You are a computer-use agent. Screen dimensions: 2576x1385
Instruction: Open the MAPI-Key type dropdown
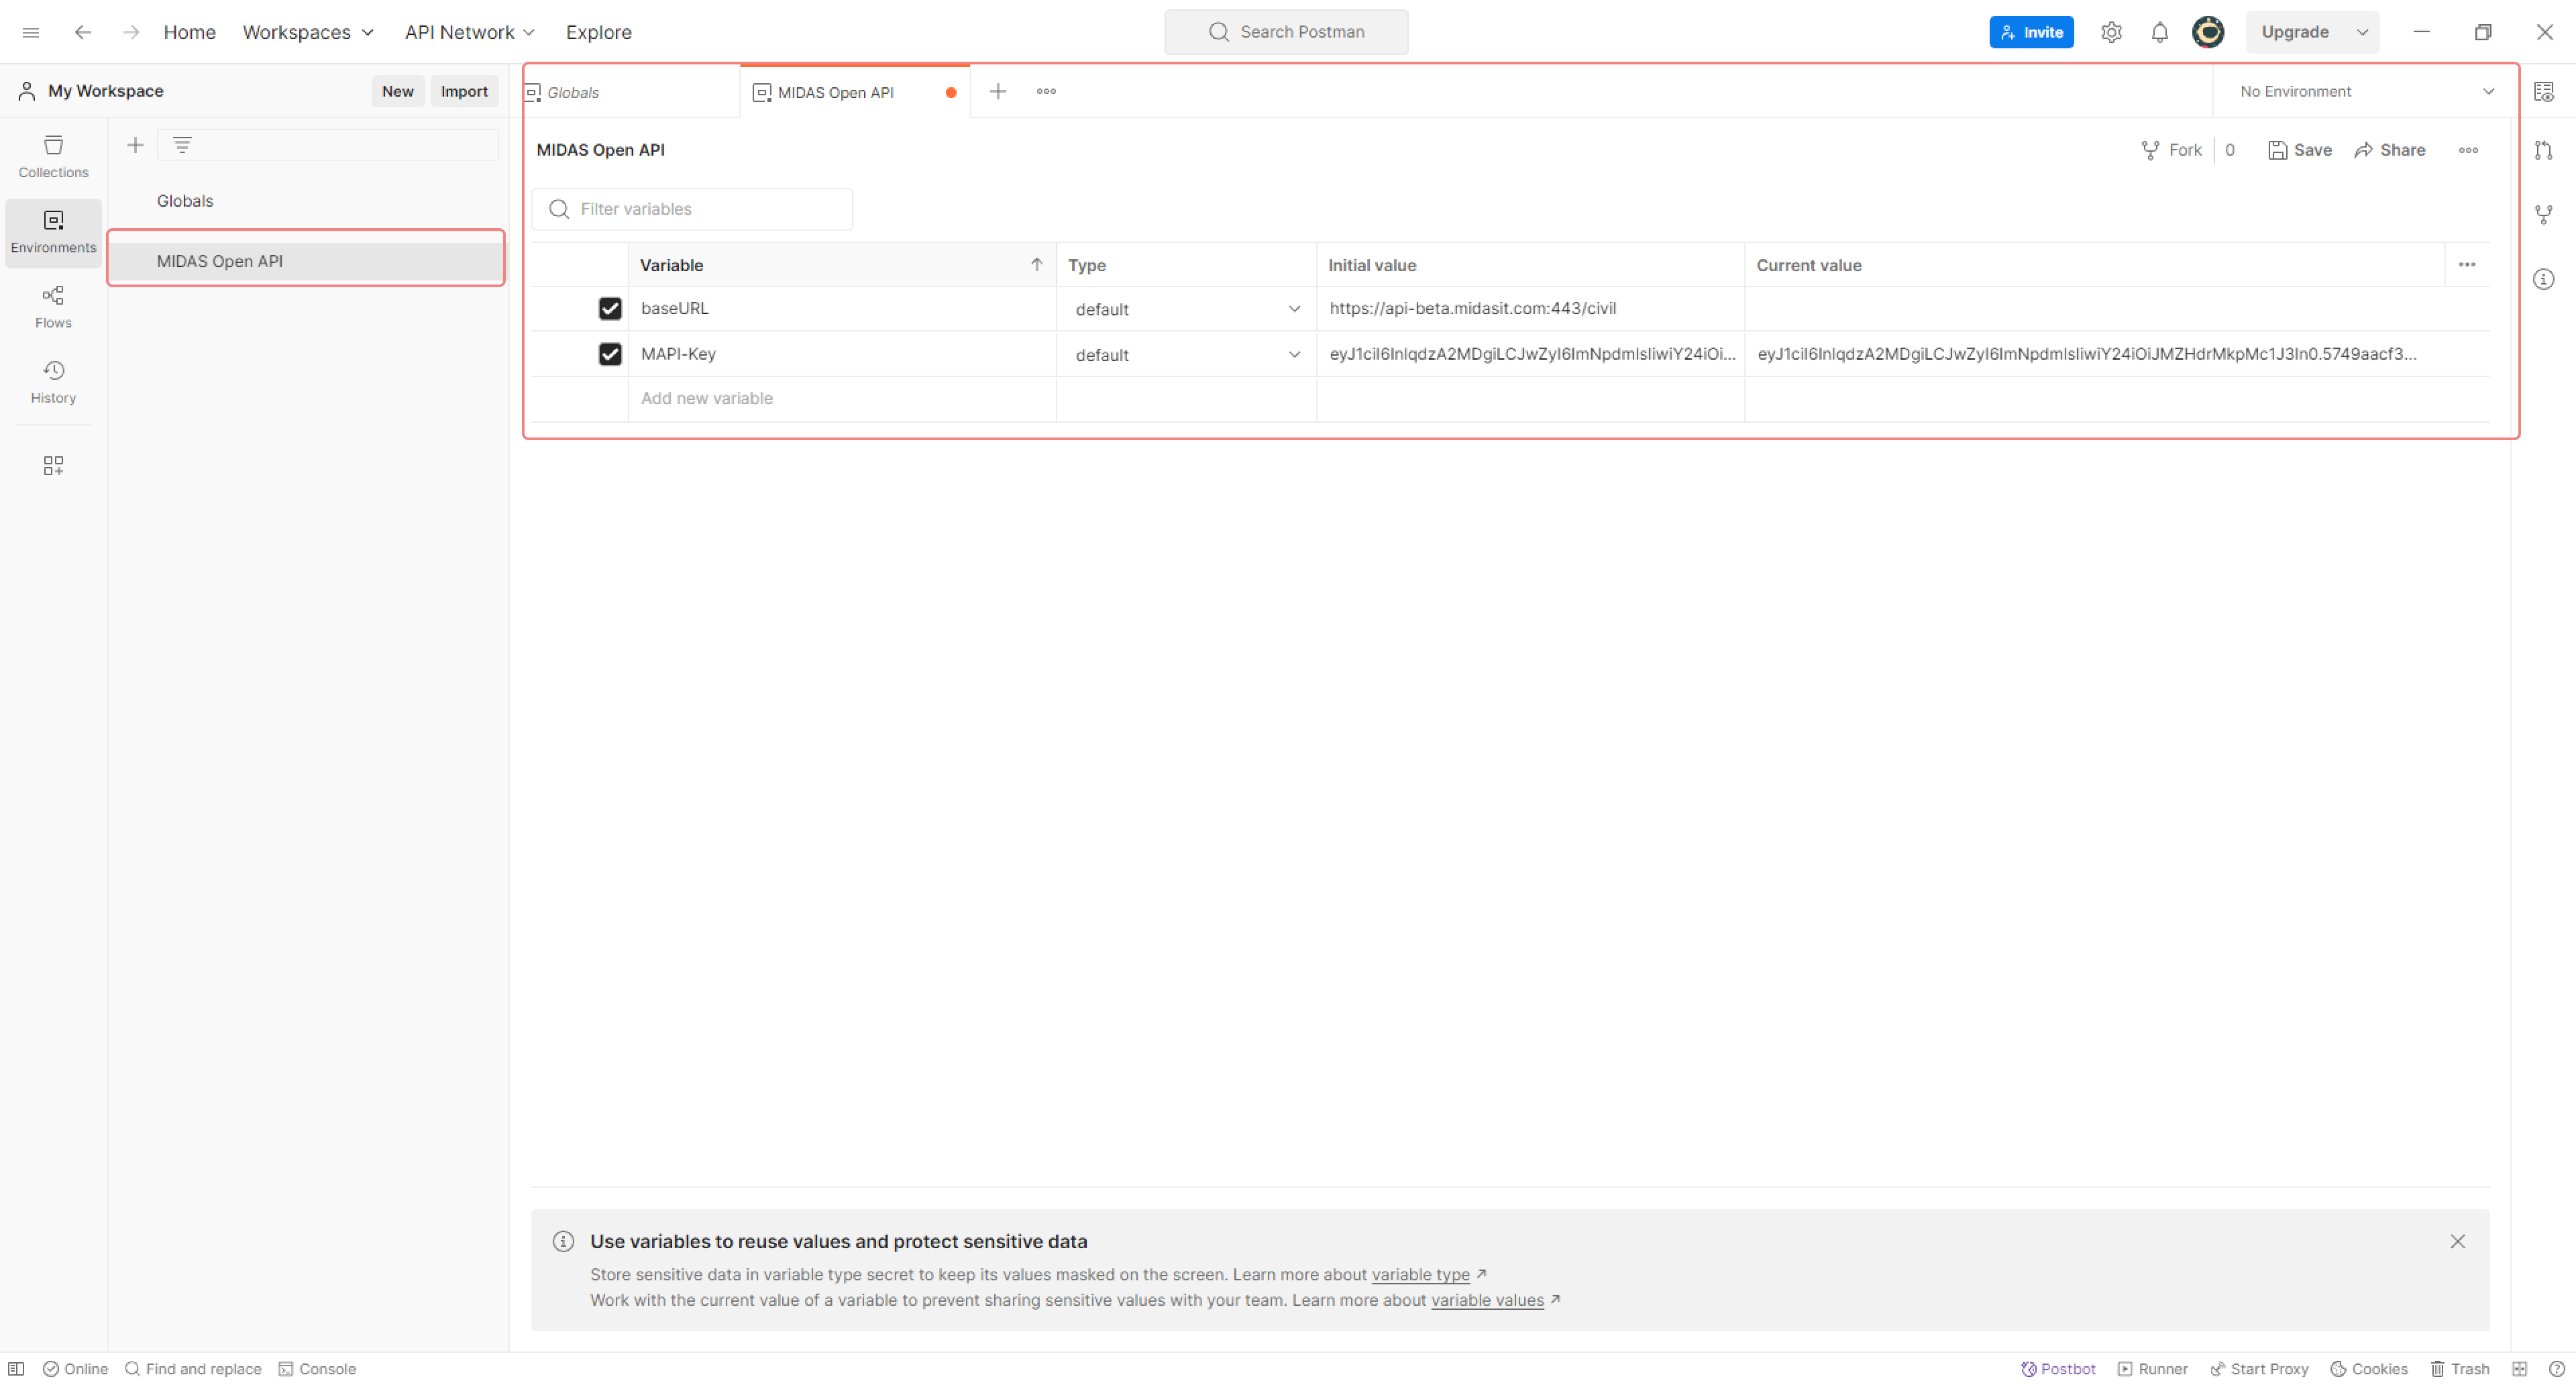pyautogui.click(x=1186, y=355)
